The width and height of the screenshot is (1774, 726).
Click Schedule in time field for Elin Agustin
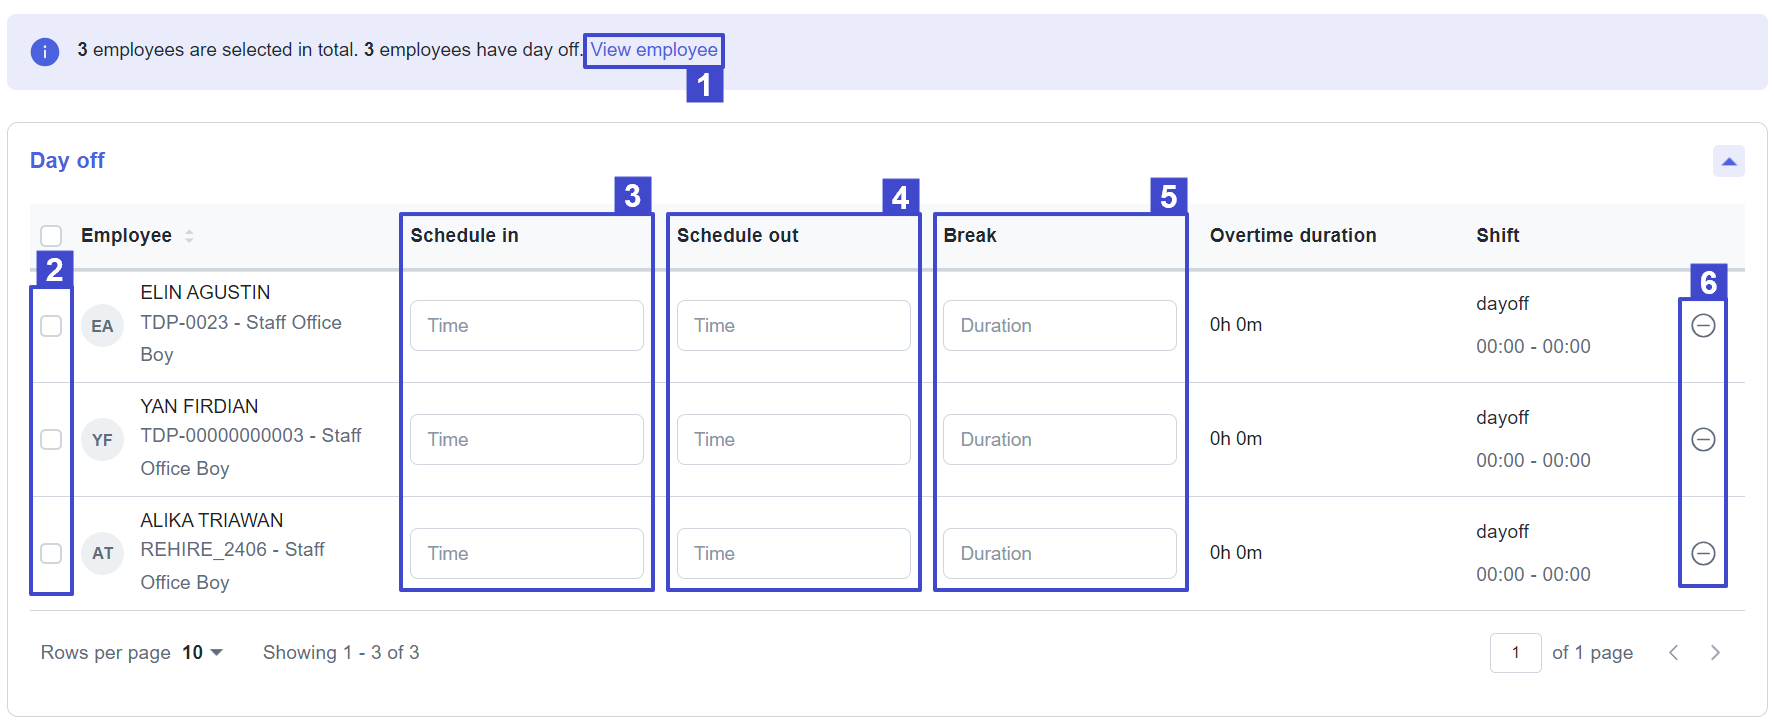pos(526,326)
